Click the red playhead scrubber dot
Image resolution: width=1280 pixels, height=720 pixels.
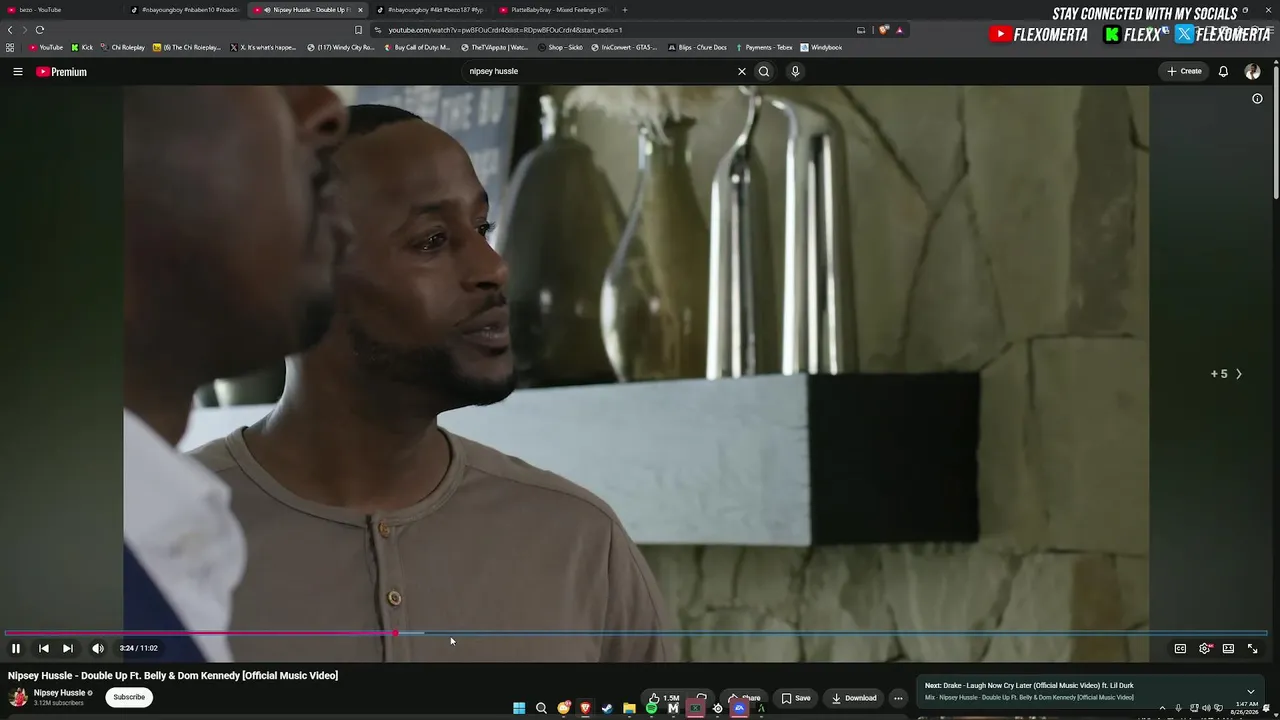coord(396,633)
